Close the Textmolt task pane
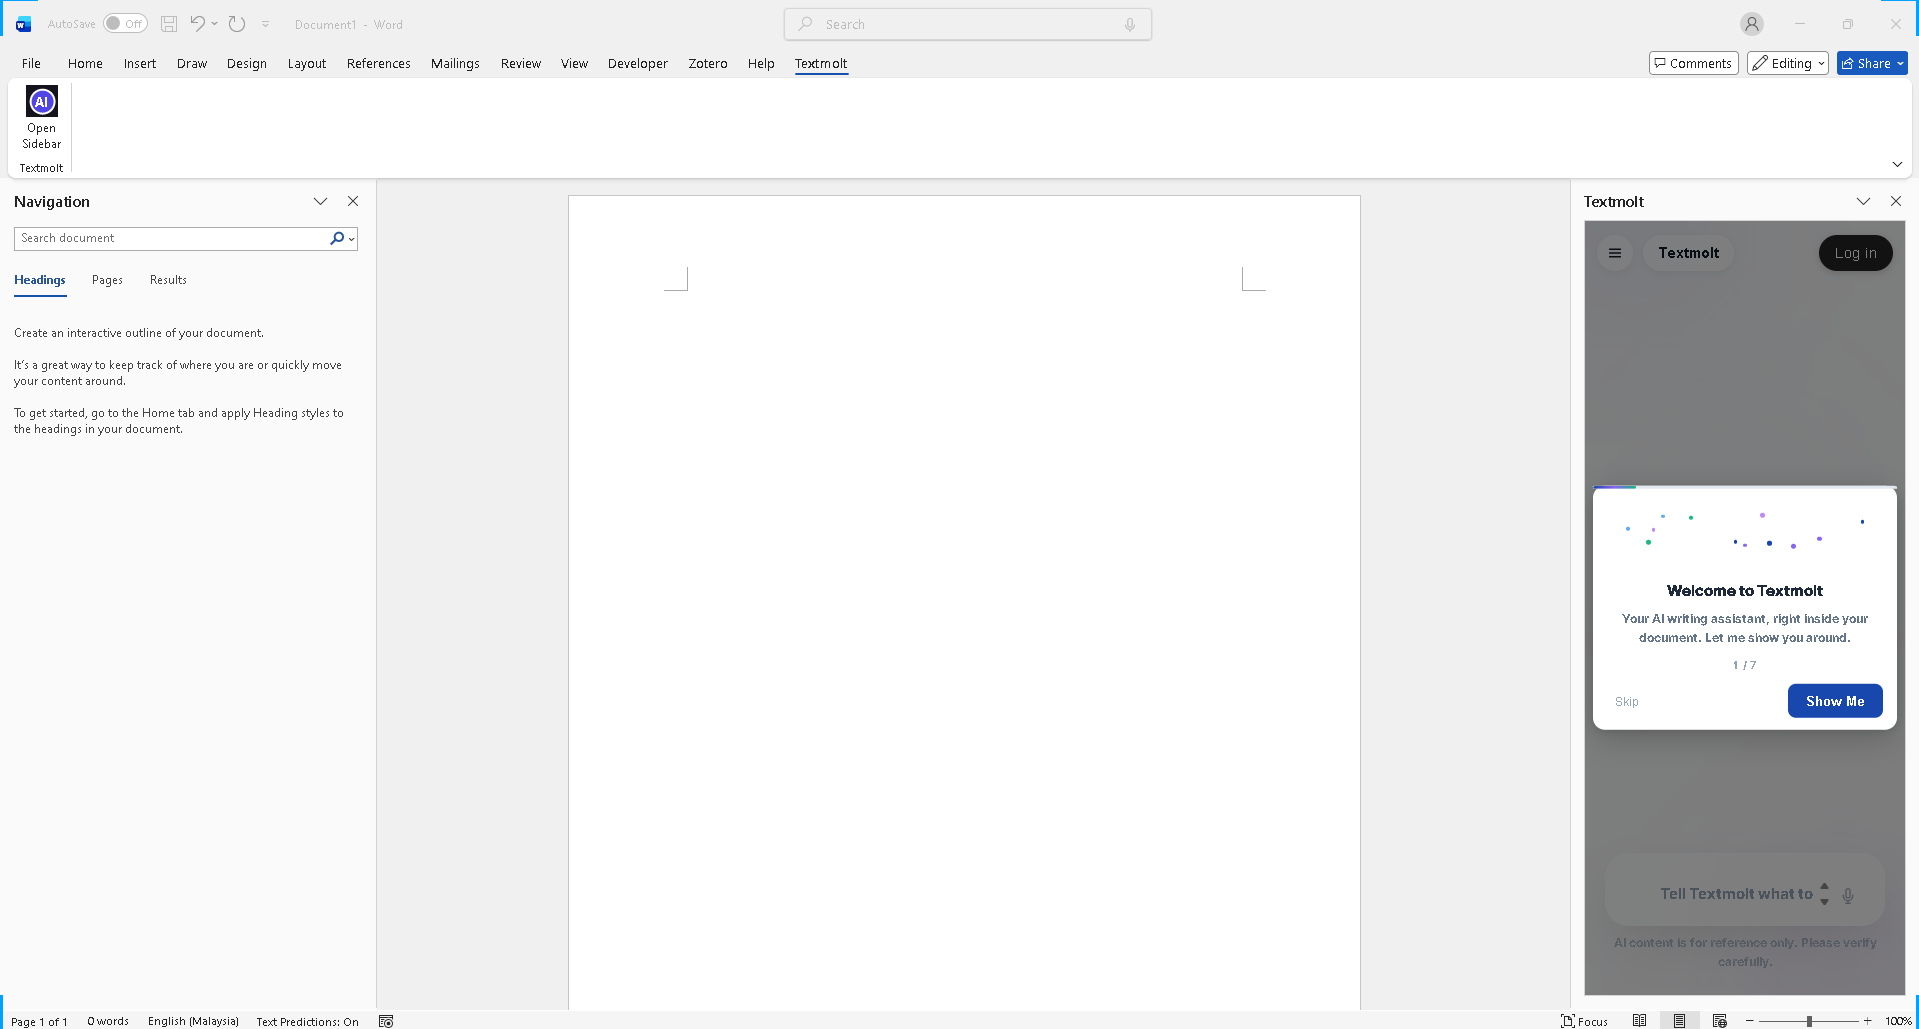The image size is (1919, 1029). [1895, 201]
